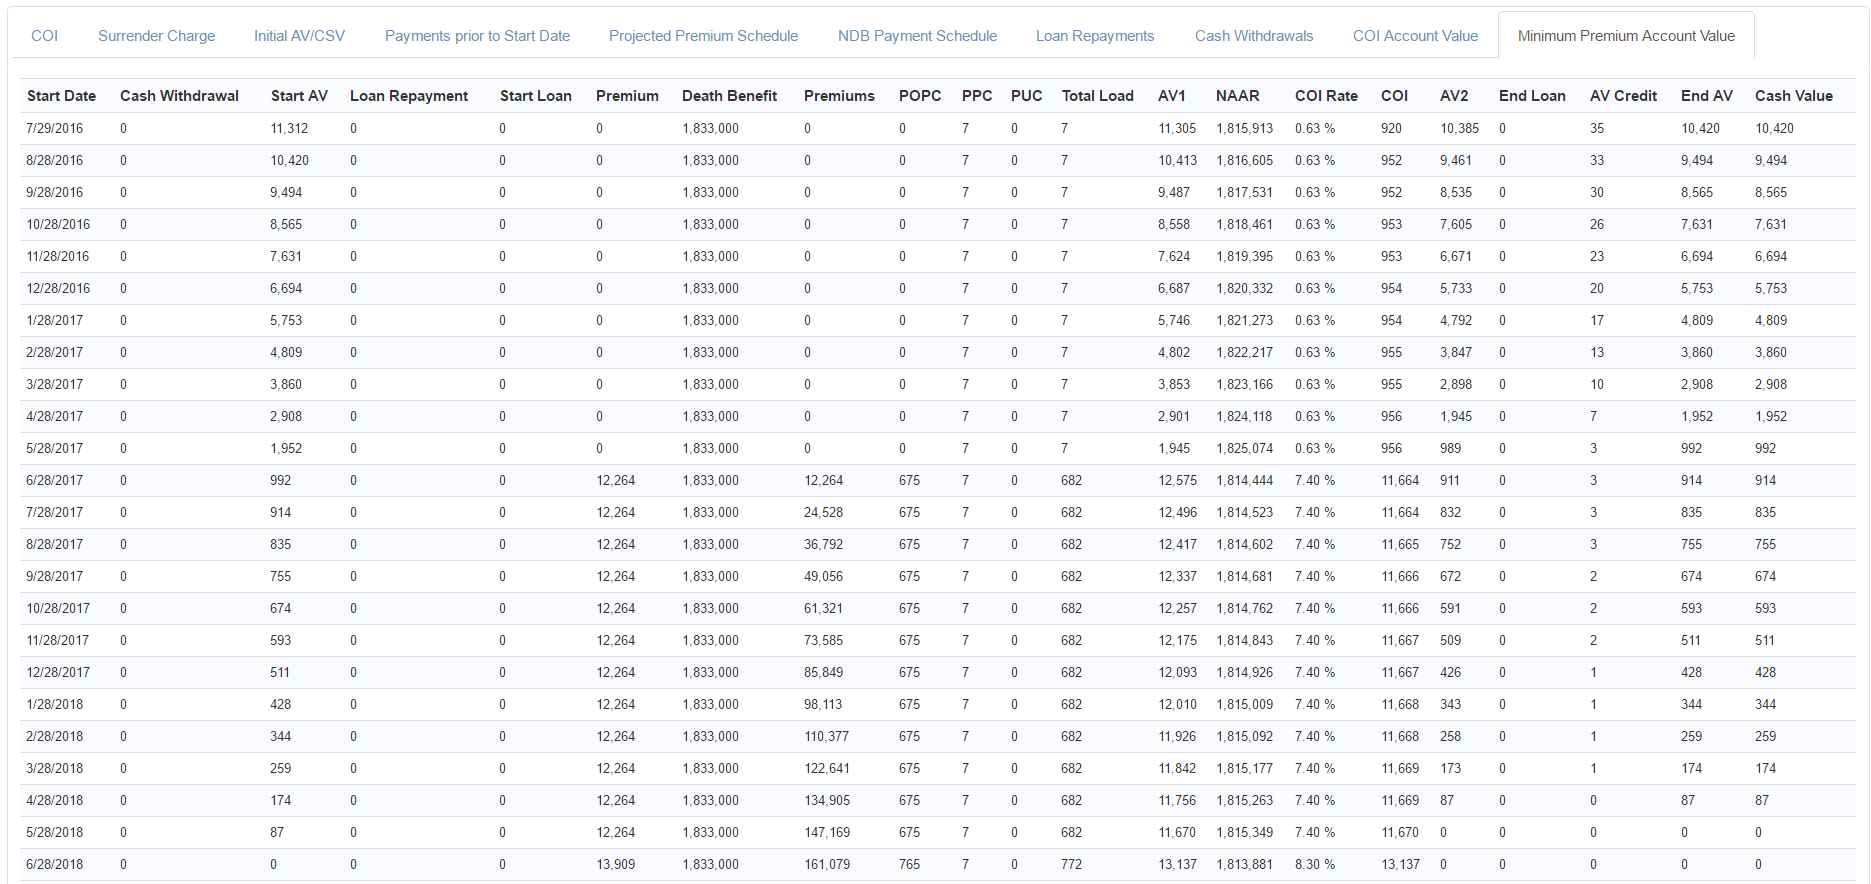
Task: Click the Cash Value column header
Action: 1793,96
